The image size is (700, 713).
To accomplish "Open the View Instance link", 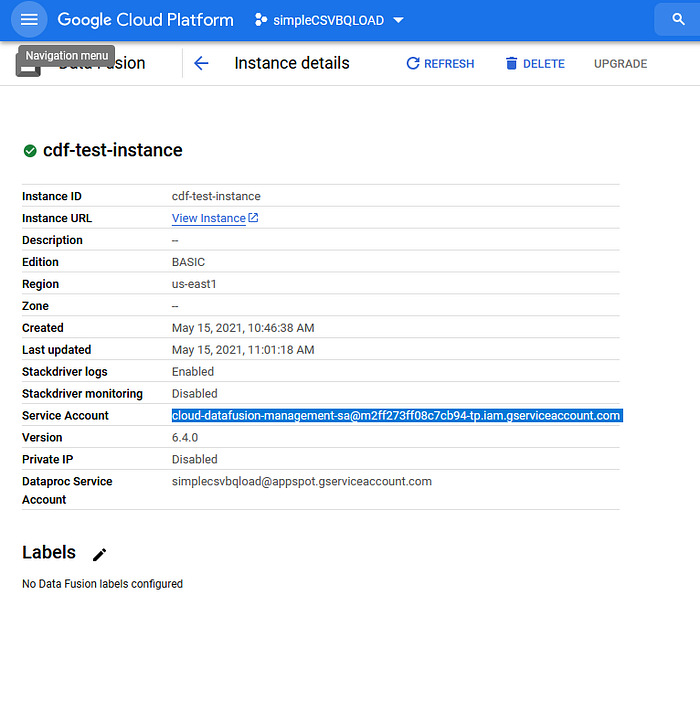I will [x=209, y=218].
